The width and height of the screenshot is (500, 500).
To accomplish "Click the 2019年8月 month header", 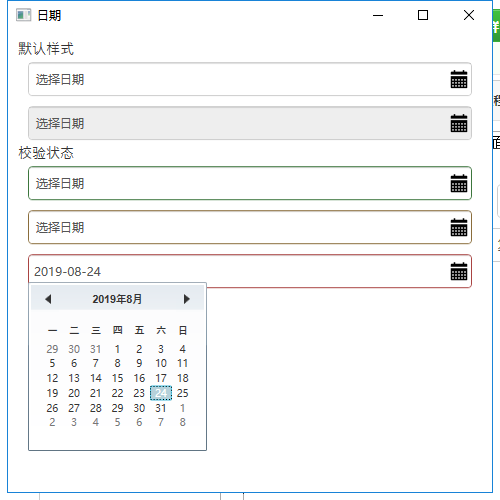I will coord(117,299).
